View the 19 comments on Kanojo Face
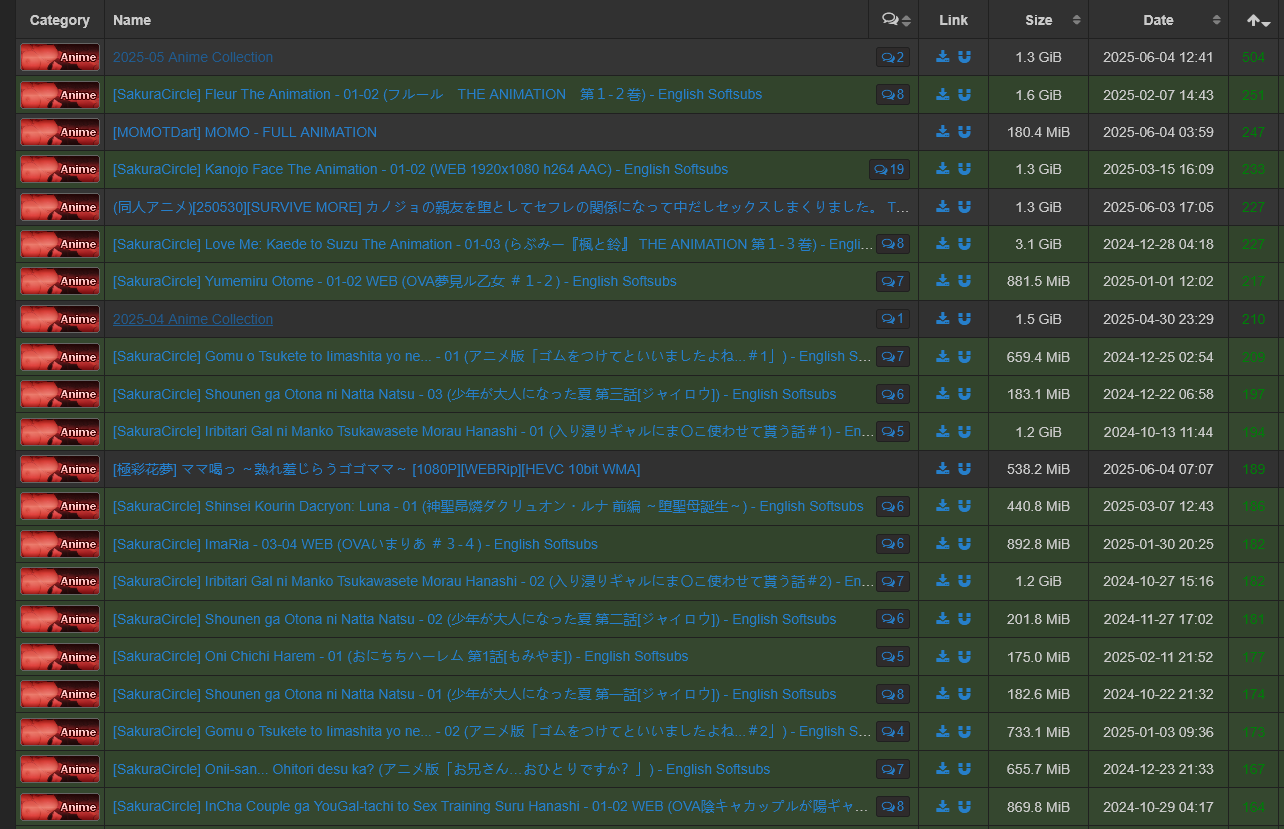The image size is (1284, 829). 889,169
